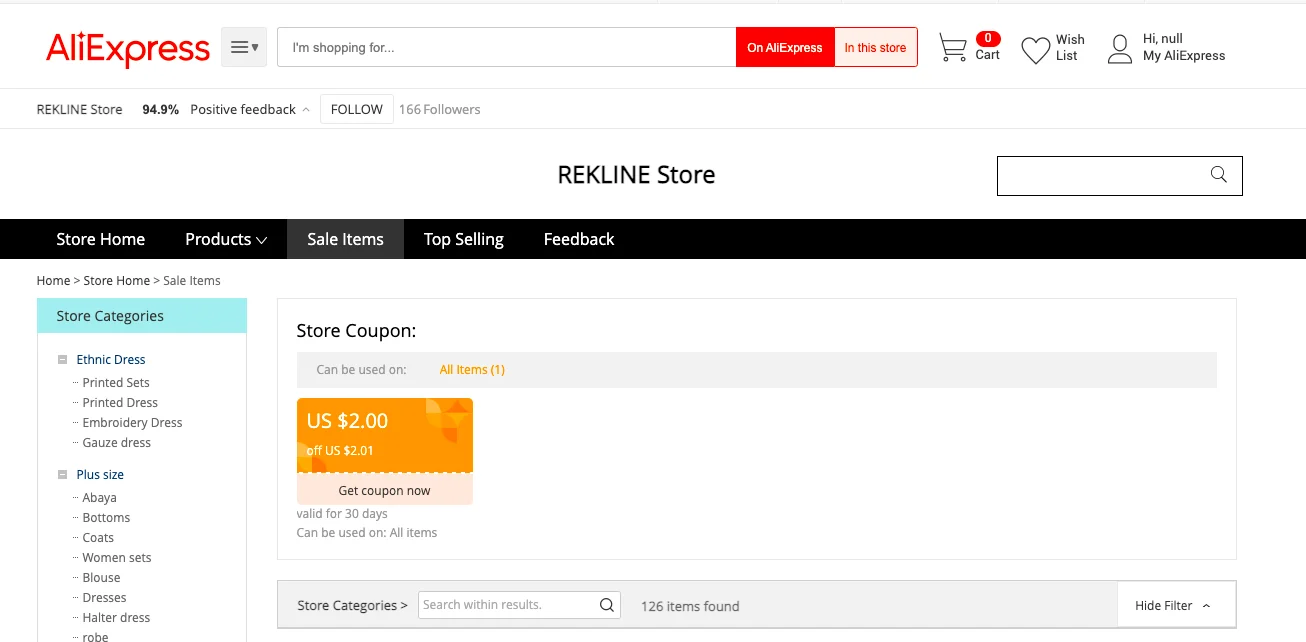Click the AliExpress logo
Image resolution: width=1306 pixels, height=642 pixels.
pyautogui.click(x=127, y=48)
